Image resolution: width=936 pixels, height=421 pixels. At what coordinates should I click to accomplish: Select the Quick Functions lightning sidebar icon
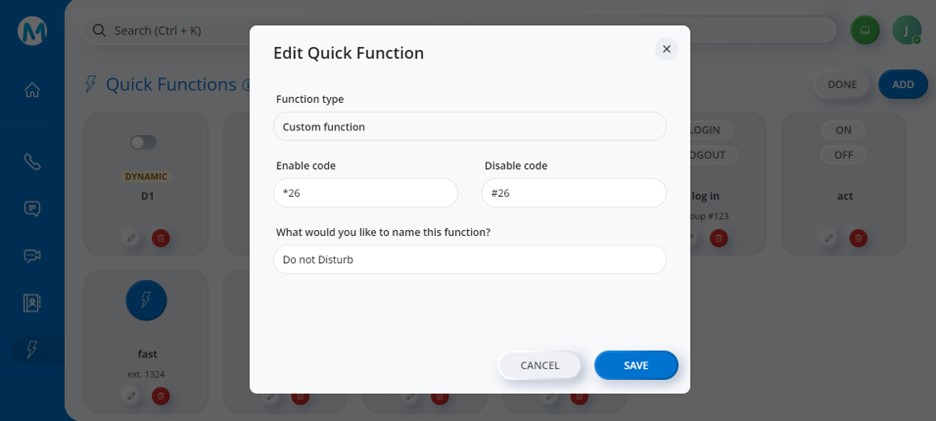click(32, 349)
